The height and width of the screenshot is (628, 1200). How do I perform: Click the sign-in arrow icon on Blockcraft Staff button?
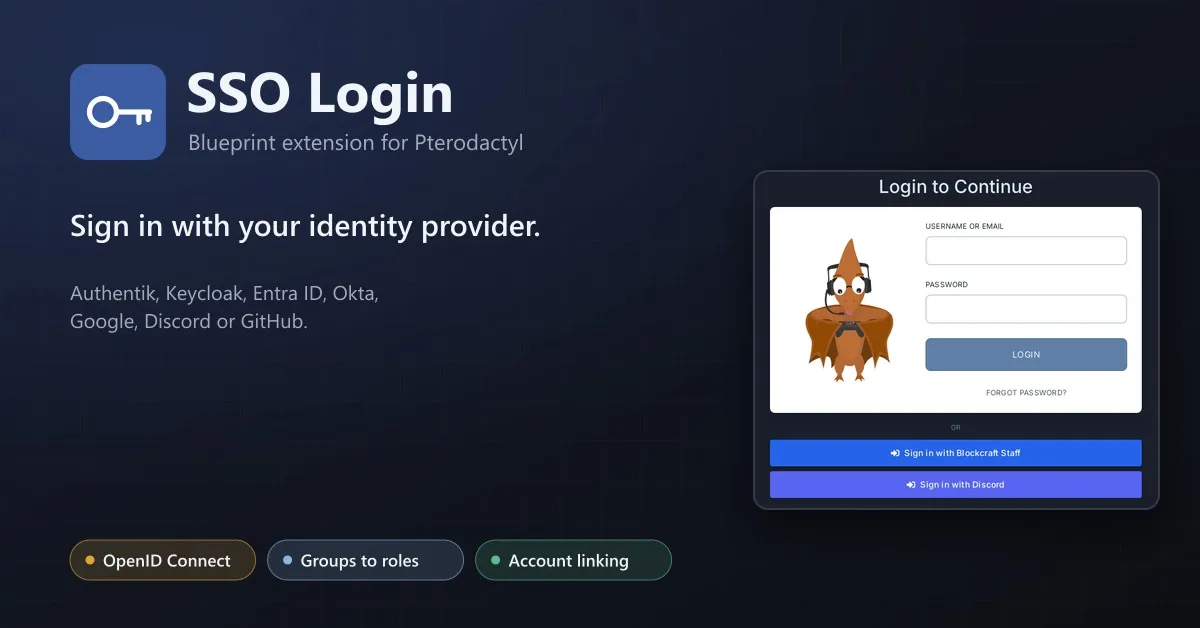(x=895, y=453)
